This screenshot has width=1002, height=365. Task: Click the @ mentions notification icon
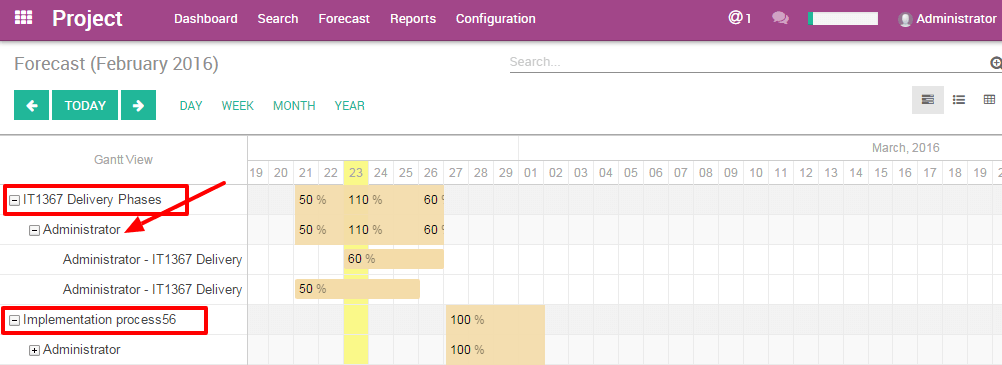[x=739, y=18]
